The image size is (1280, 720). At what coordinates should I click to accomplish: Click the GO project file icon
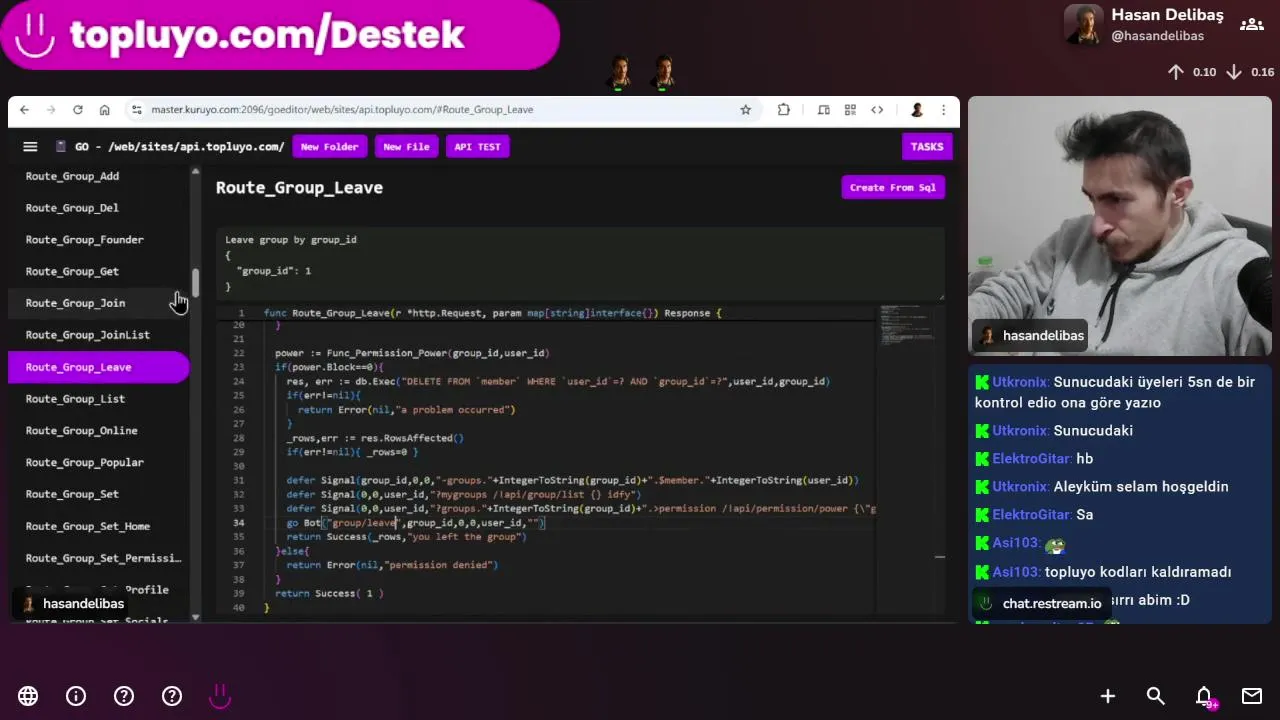point(61,147)
